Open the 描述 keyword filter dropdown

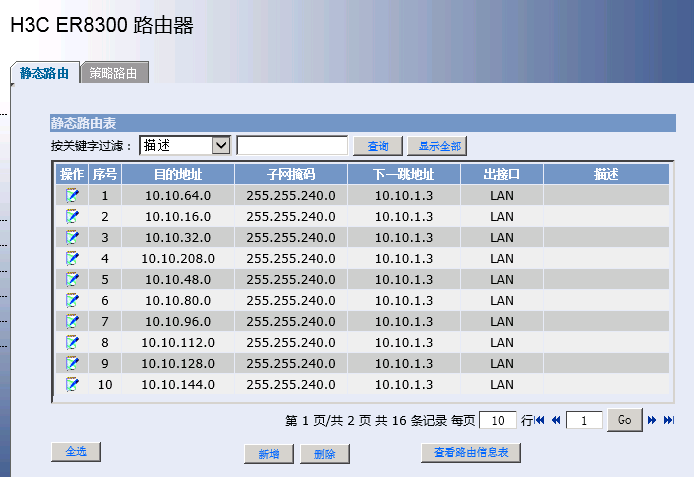pyautogui.click(x=185, y=145)
